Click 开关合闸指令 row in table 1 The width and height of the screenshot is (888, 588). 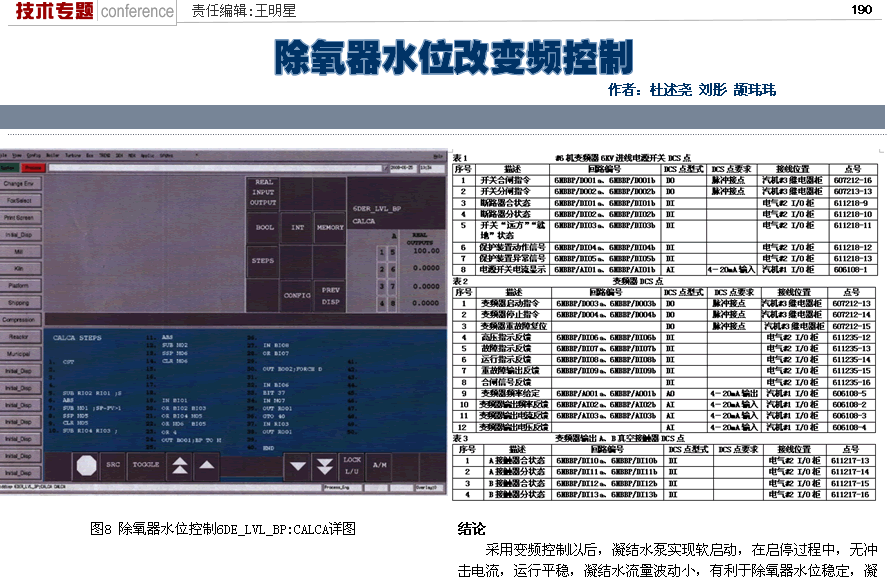(x=664, y=180)
